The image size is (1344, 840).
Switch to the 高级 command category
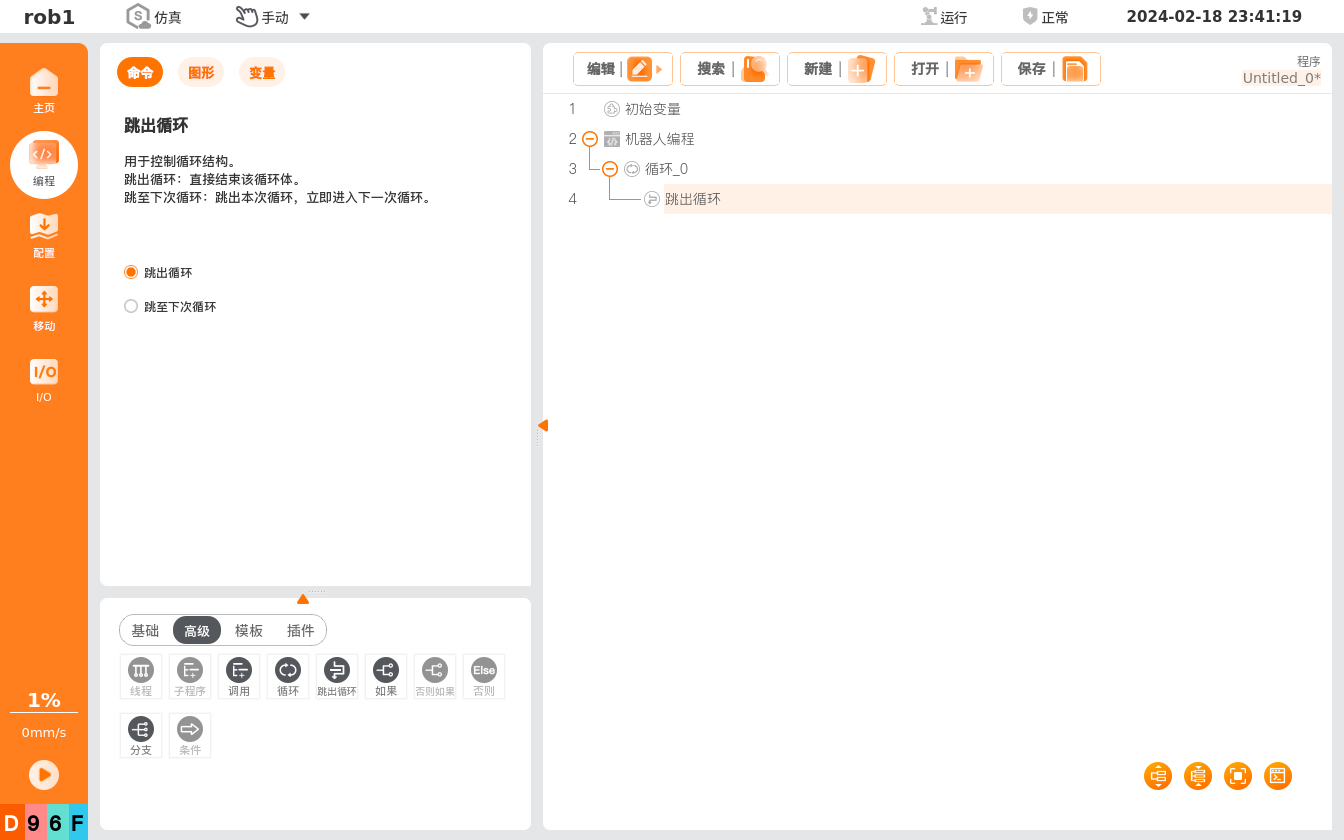197,631
